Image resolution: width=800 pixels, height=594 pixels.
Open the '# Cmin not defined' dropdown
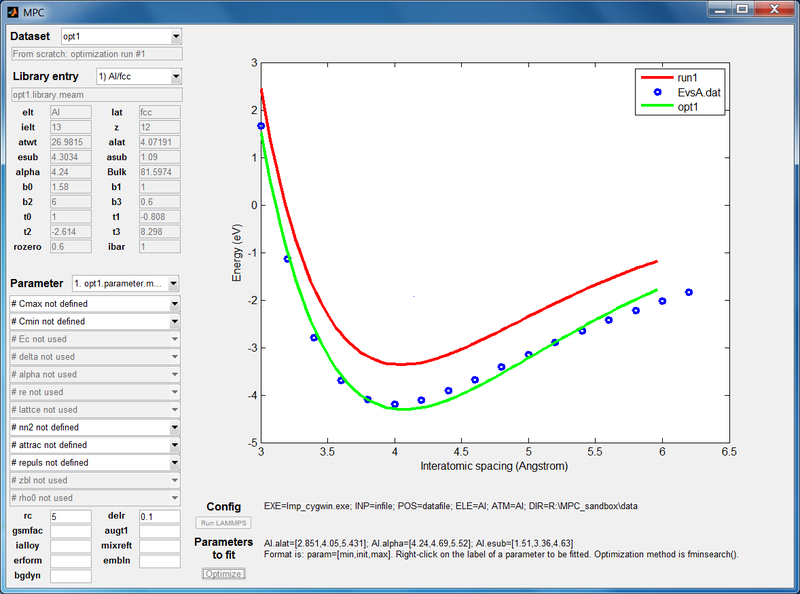(176, 322)
